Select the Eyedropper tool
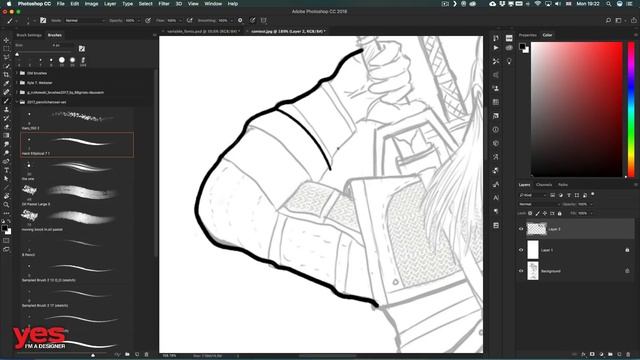 pyautogui.click(x=6, y=83)
